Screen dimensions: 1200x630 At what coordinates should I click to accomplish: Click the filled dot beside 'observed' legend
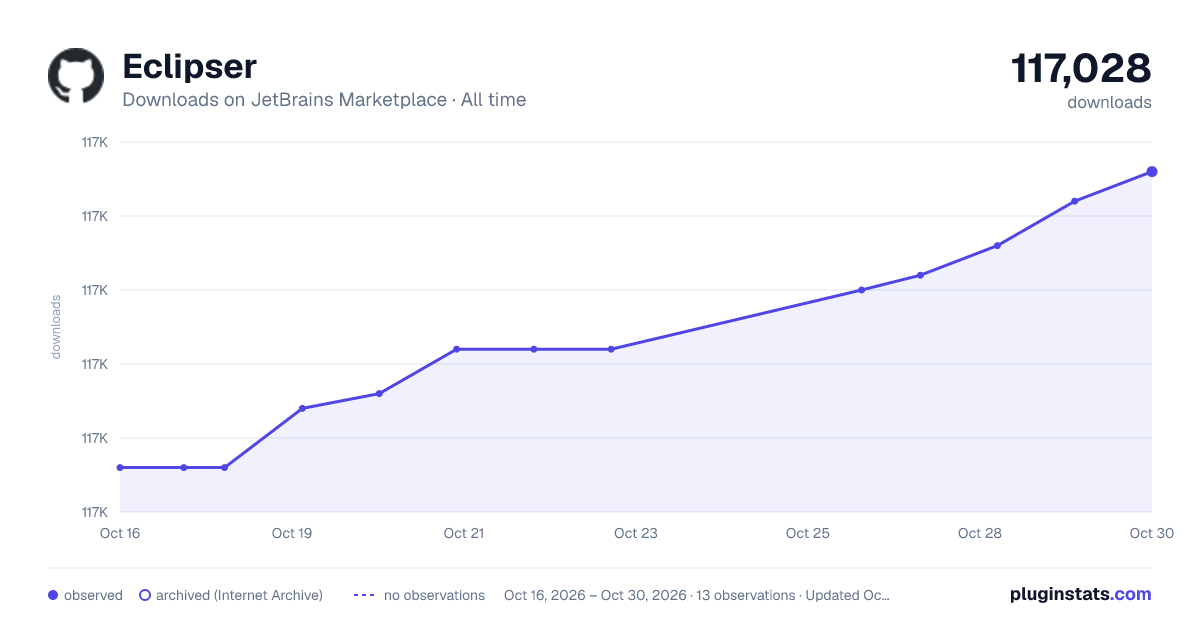click(53, 595)
